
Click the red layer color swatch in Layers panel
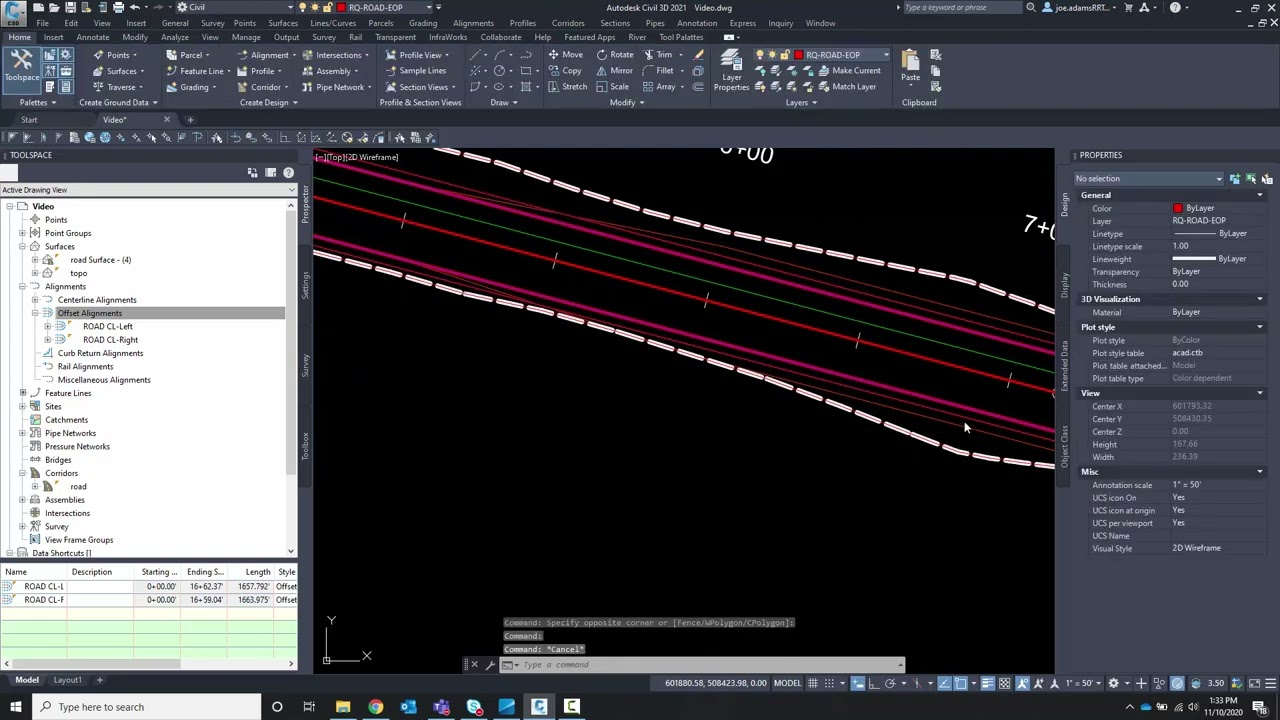[798, 55]
